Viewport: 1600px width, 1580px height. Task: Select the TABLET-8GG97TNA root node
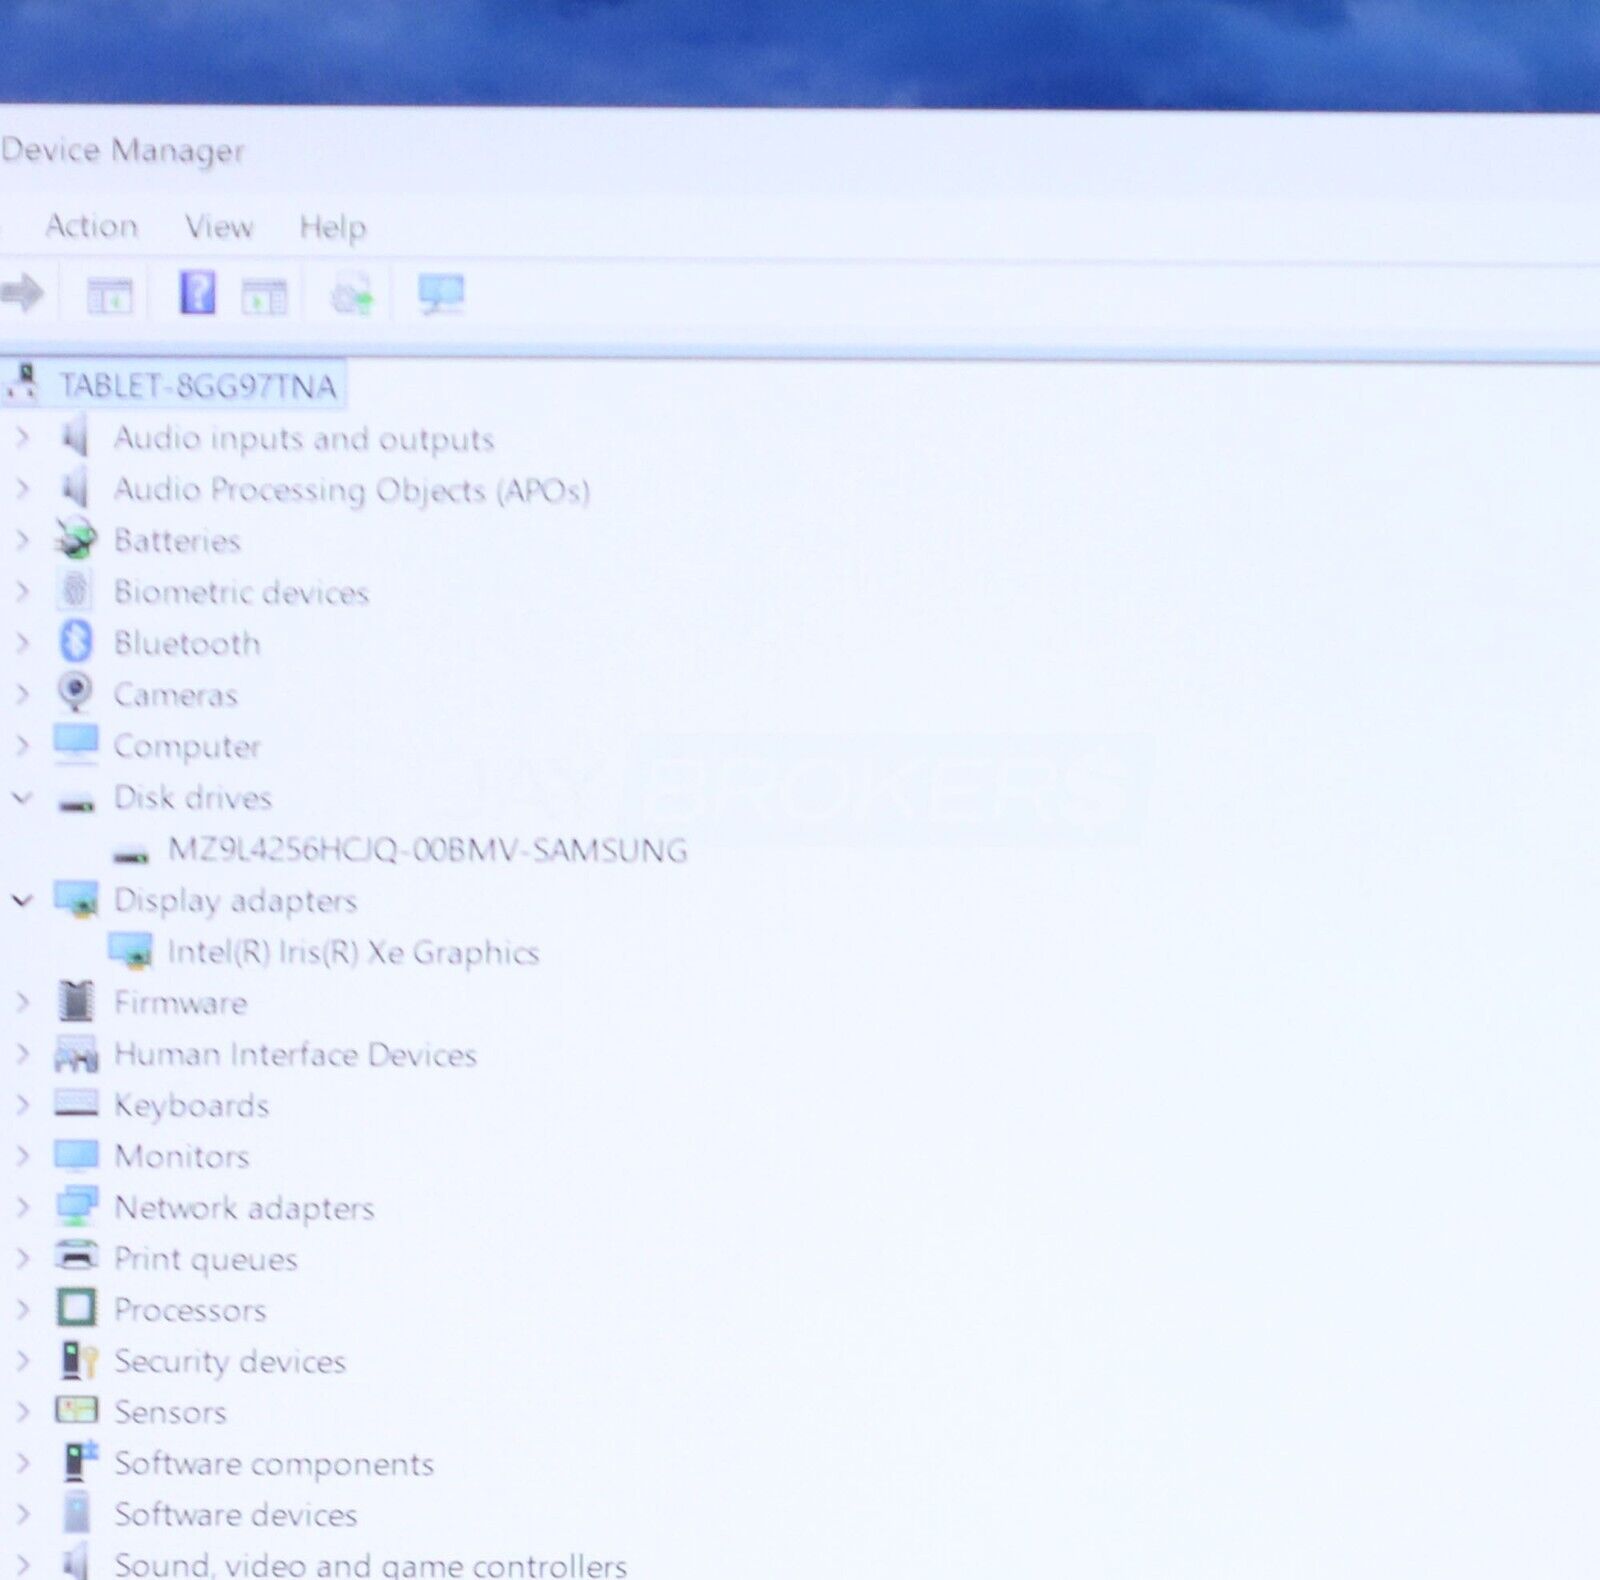tap(198, 386)
